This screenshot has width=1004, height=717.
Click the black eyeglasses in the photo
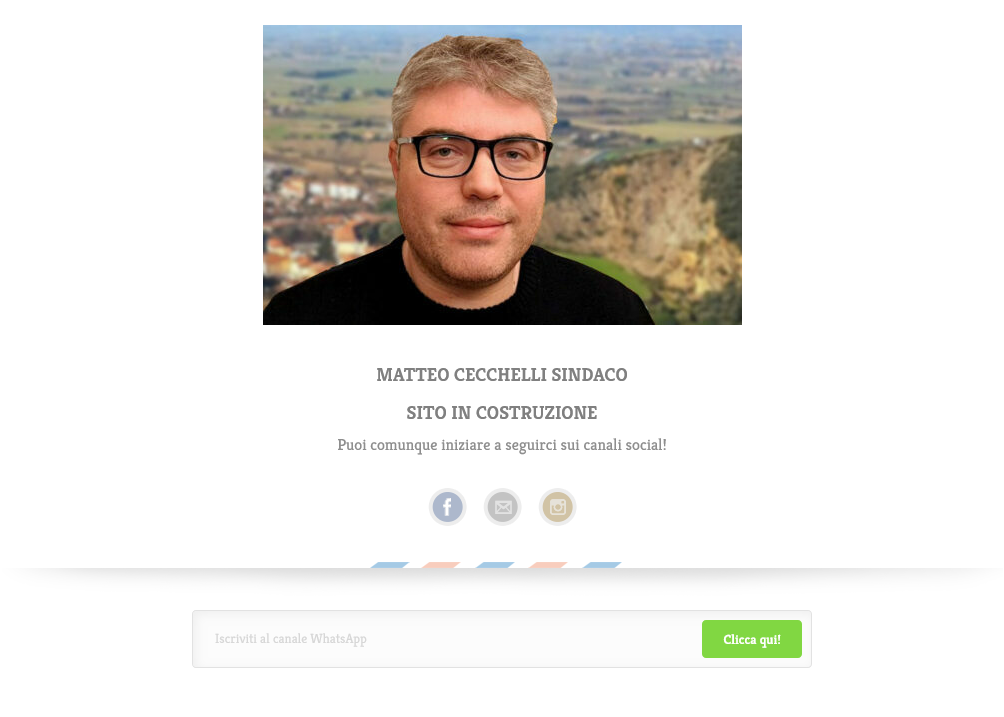click(x=474, y=156)
